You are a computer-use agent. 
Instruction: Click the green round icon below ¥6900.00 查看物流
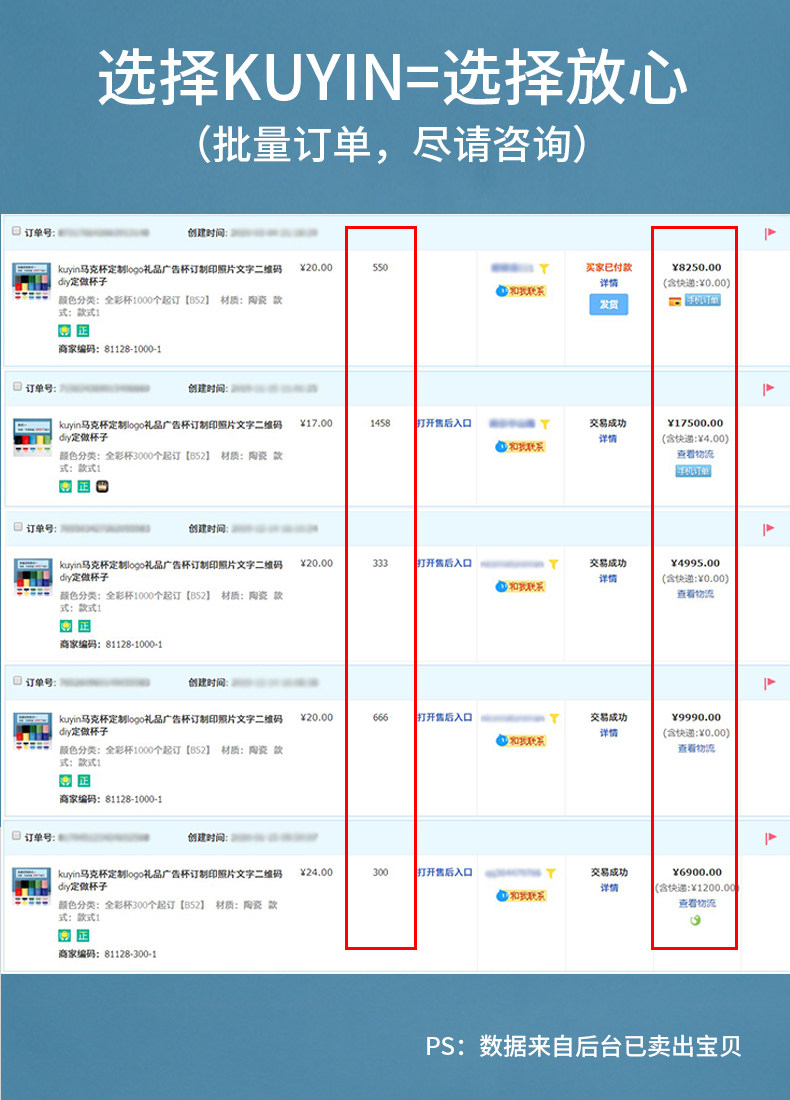click(x=695, y=920)
